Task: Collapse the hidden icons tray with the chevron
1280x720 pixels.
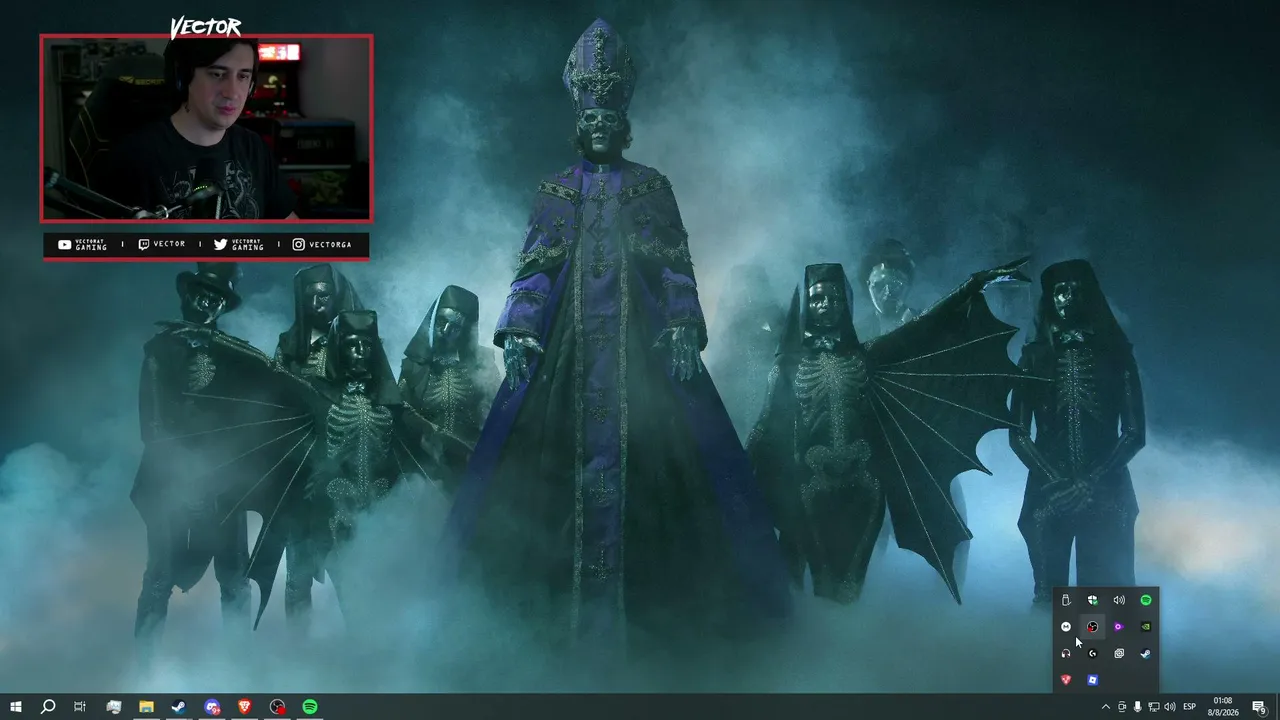Action: [1105, 707]
